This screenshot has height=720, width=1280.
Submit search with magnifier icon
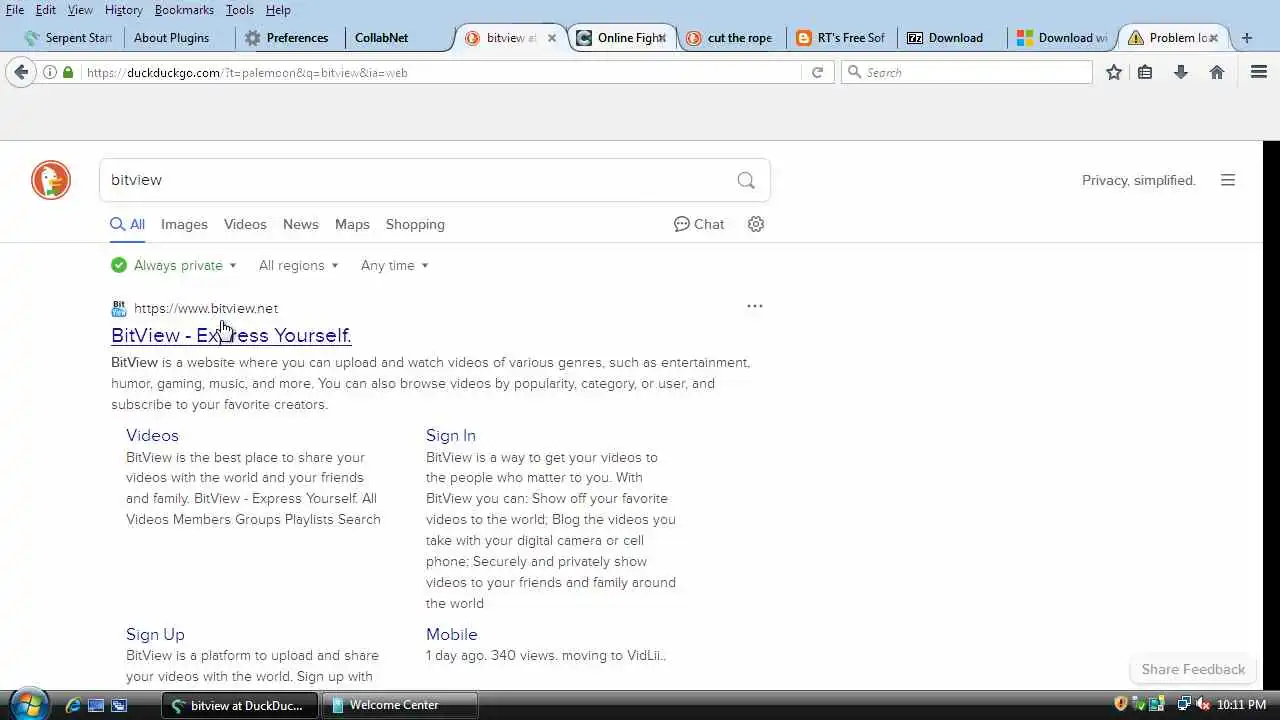click(746, 180)
